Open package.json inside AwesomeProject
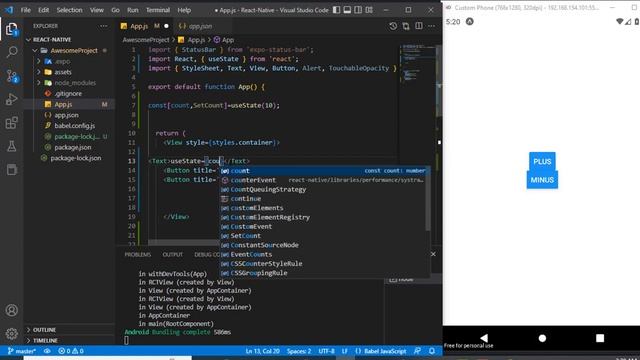This screenshot has height=360, width=640. pyautogui.click(x=73, y=147)
